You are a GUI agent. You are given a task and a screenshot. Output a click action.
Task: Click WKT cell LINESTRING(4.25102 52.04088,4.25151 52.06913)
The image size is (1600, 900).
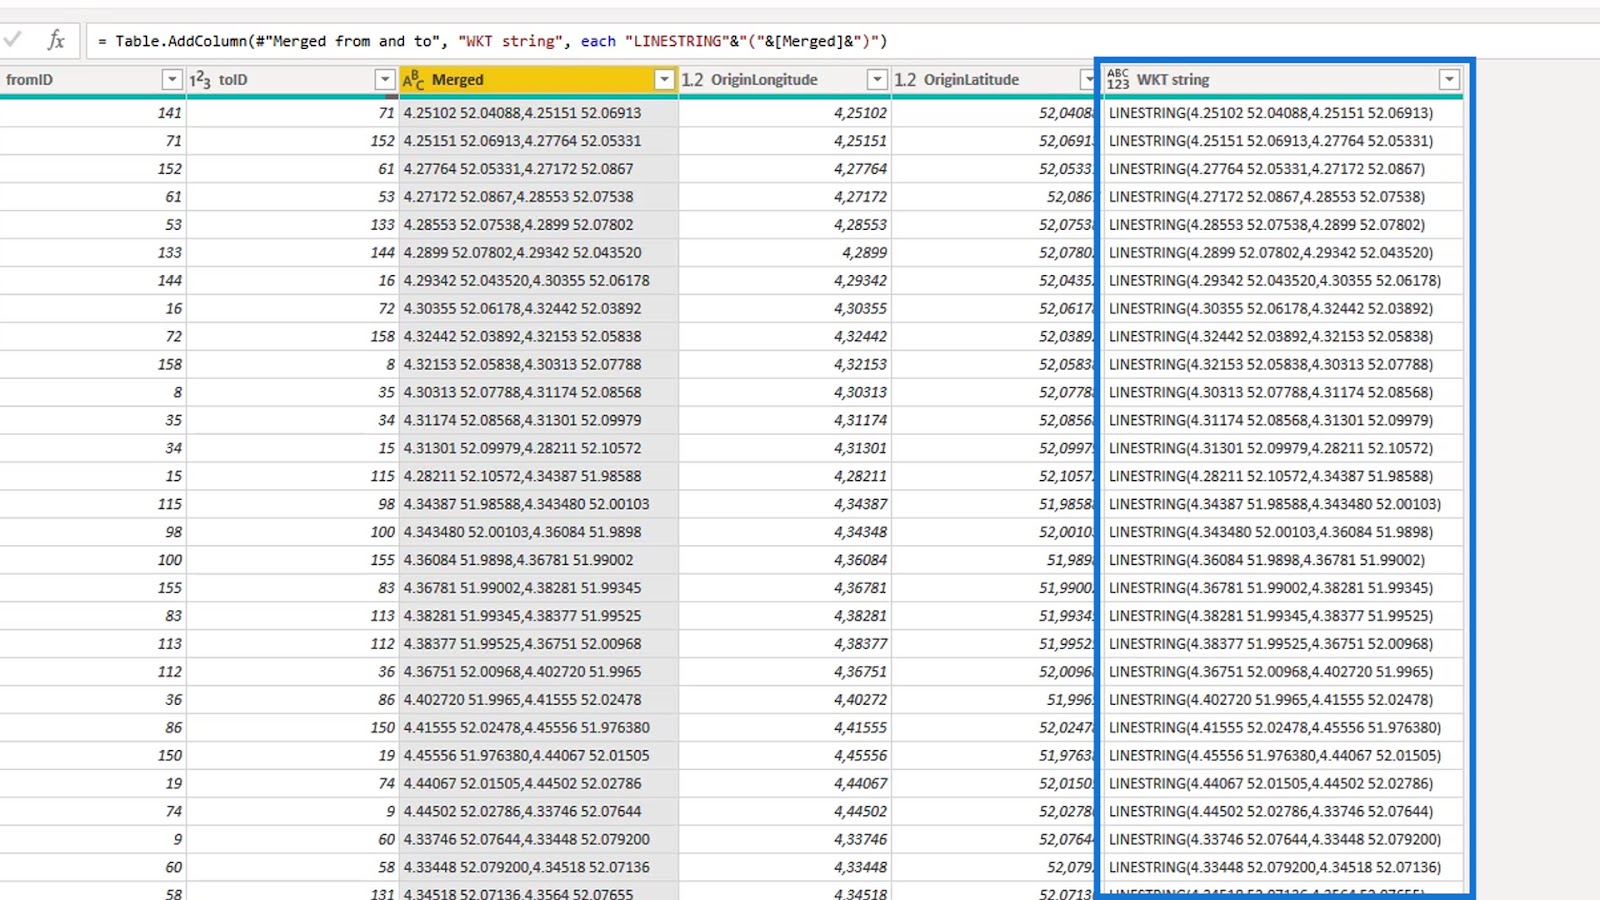click(x=1283, y=113)
